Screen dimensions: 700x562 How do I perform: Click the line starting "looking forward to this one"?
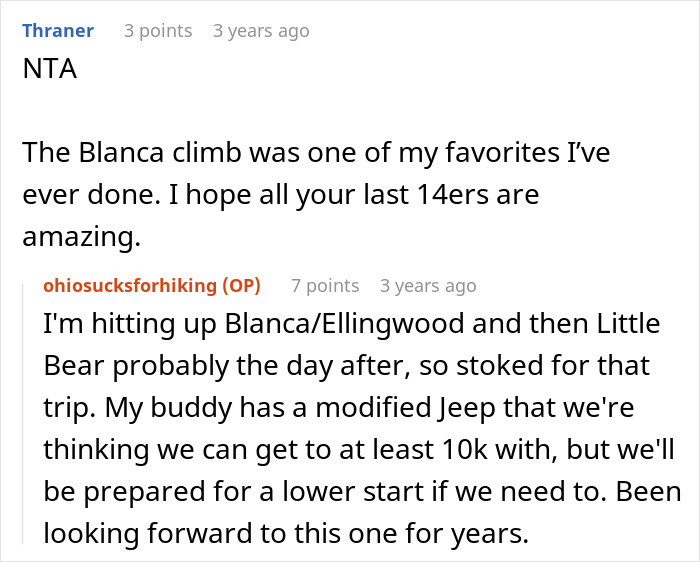285,535
